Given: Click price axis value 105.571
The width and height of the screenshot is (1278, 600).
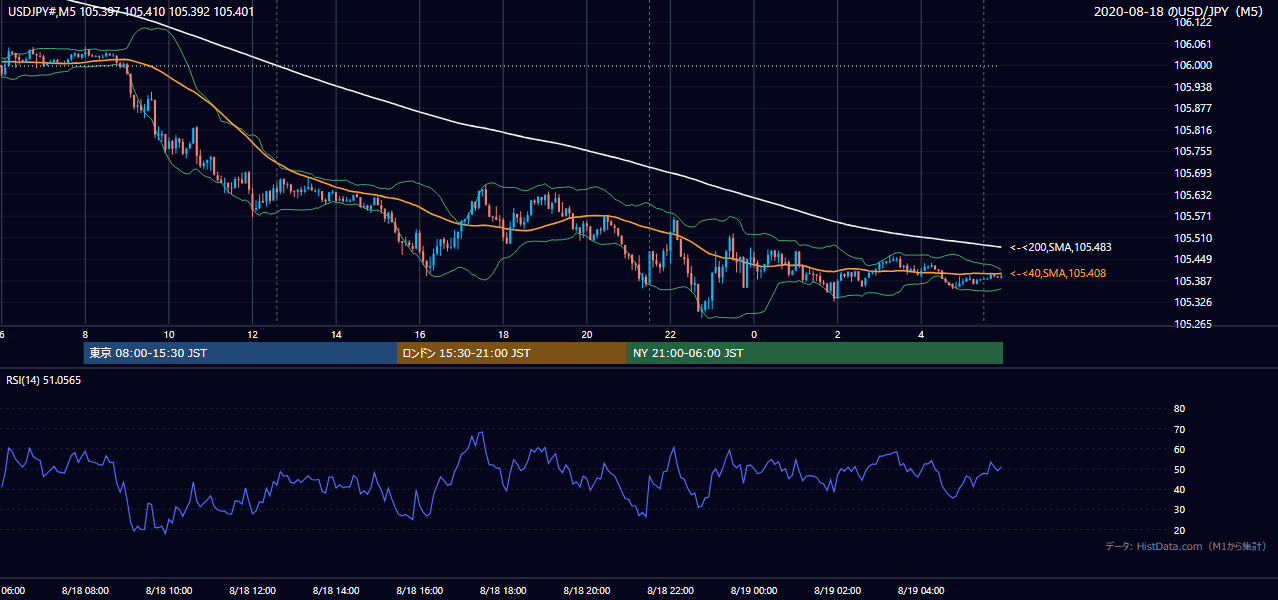Looking at the screenshot, I should click(x=1193, y=216).
